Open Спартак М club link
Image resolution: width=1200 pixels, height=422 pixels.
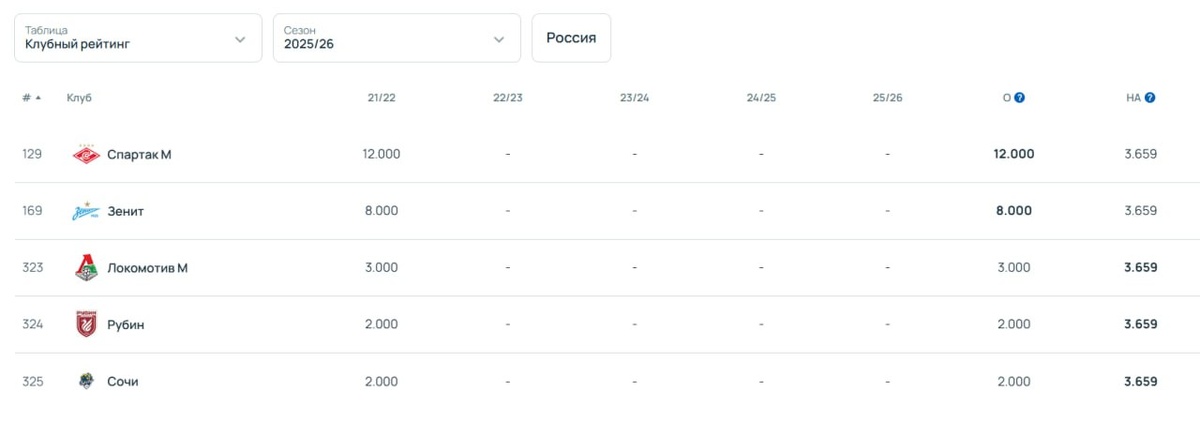coord(139,154)
